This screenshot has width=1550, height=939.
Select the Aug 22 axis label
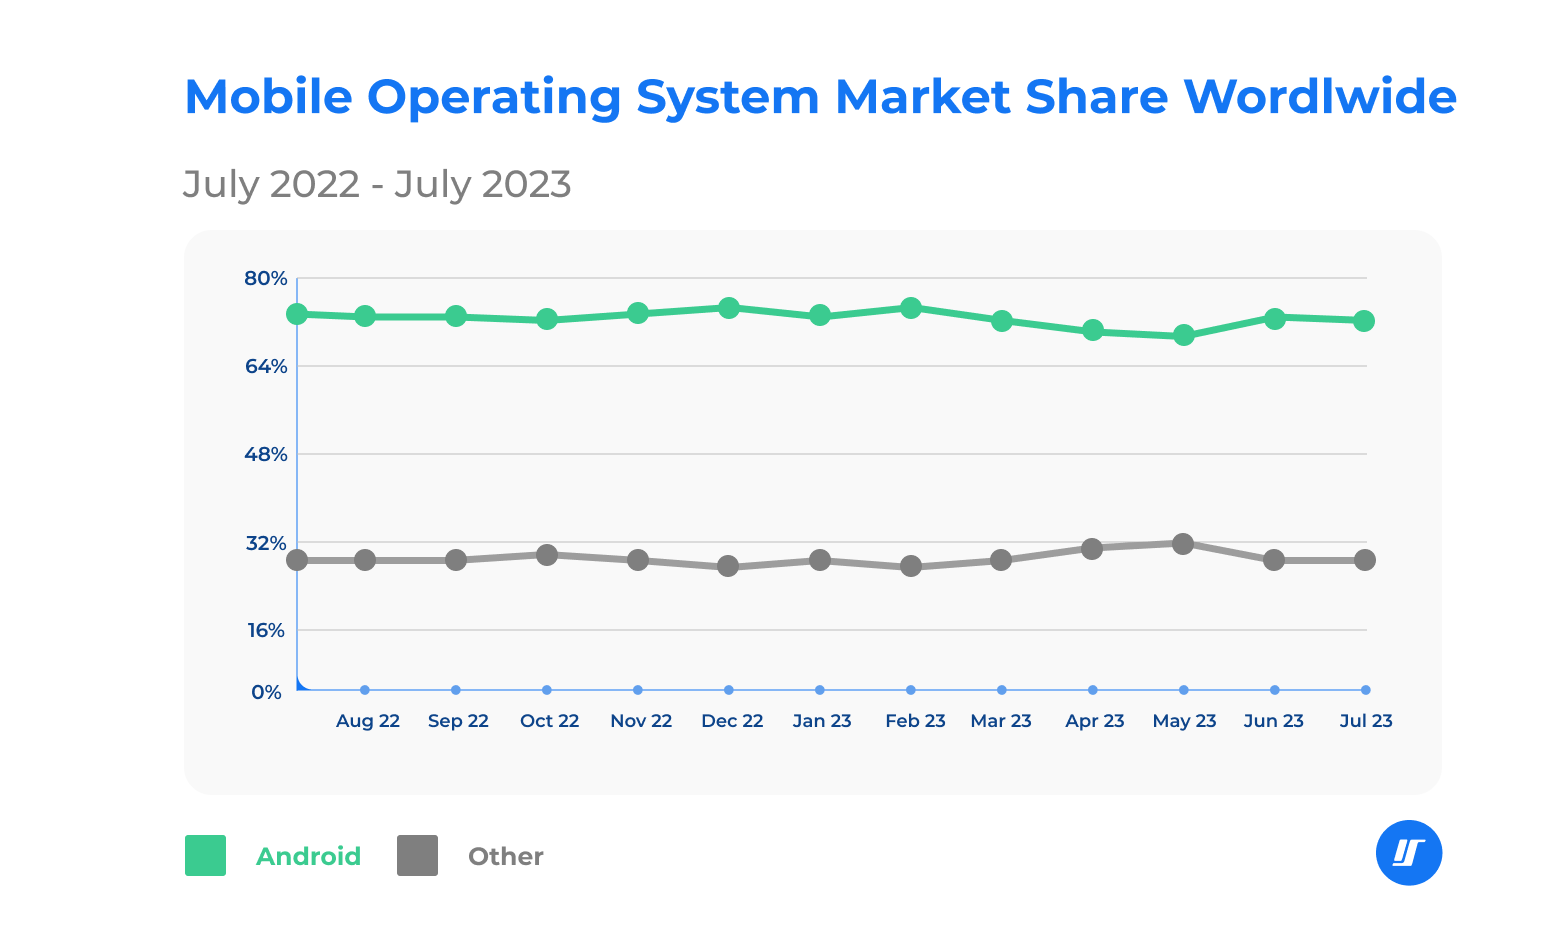(367, 720)
